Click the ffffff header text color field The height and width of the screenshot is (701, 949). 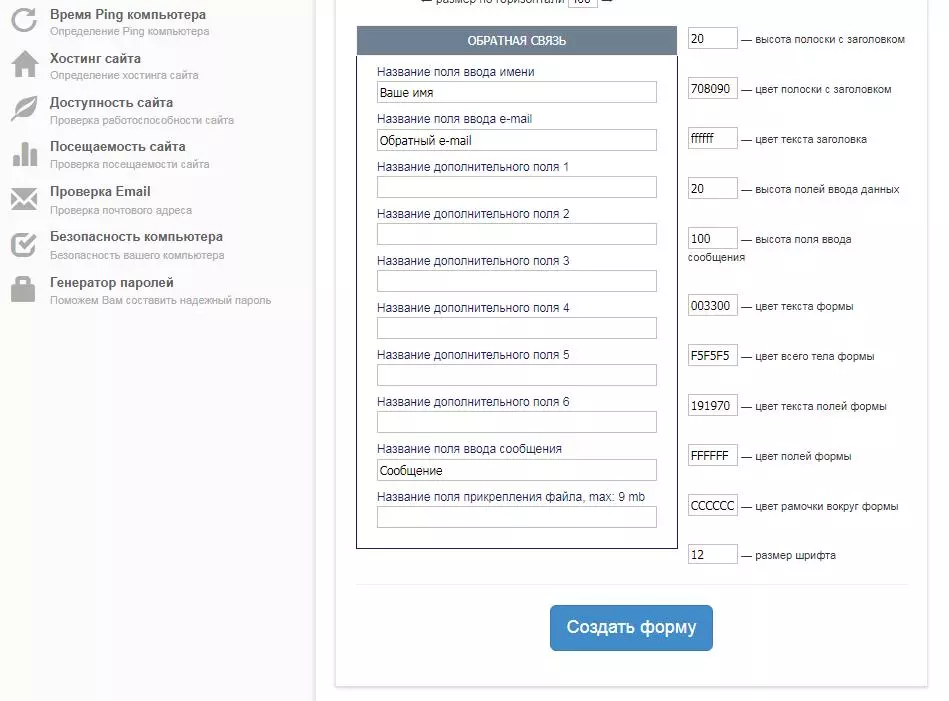[x=712, y=138]
